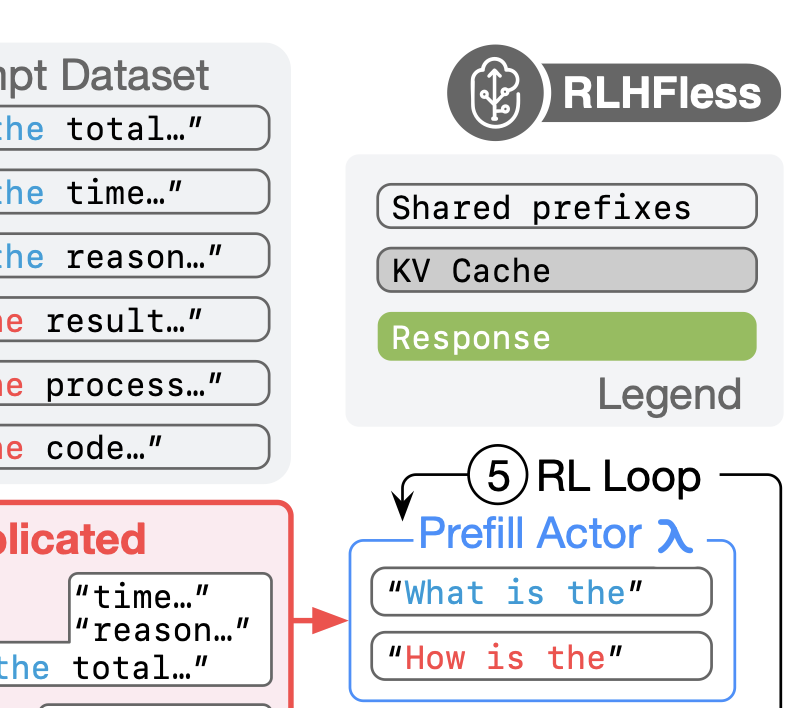Image resolution: width=804 pixels, height=708 pixels.
Task: Click the Legend caption text
Action: [x=669, y=395]
